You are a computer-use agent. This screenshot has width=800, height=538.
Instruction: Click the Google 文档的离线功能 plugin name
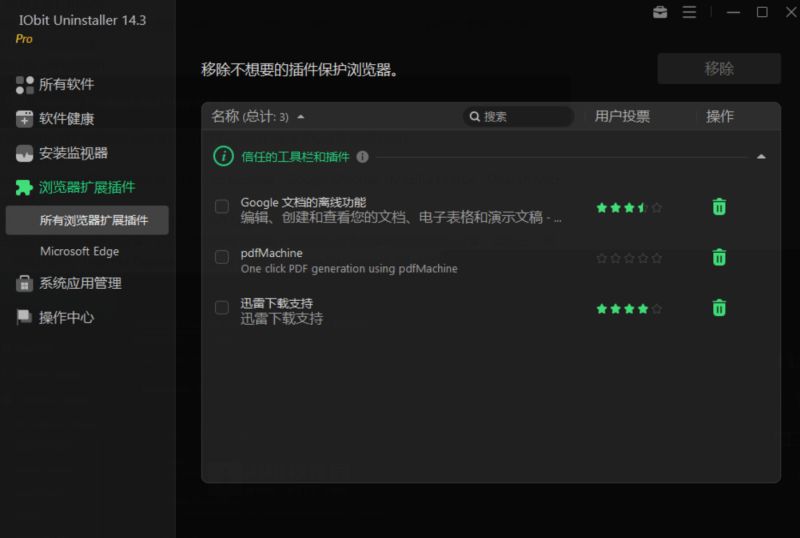303,202
